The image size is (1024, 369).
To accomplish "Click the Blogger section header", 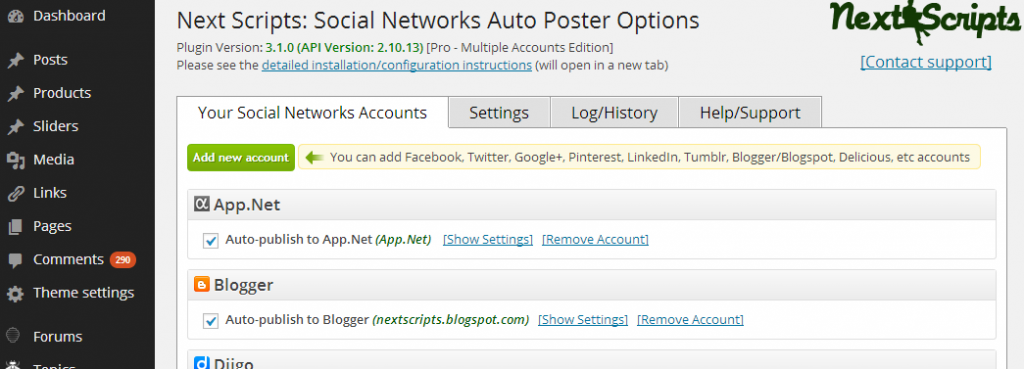I will [x=592, y=285].
